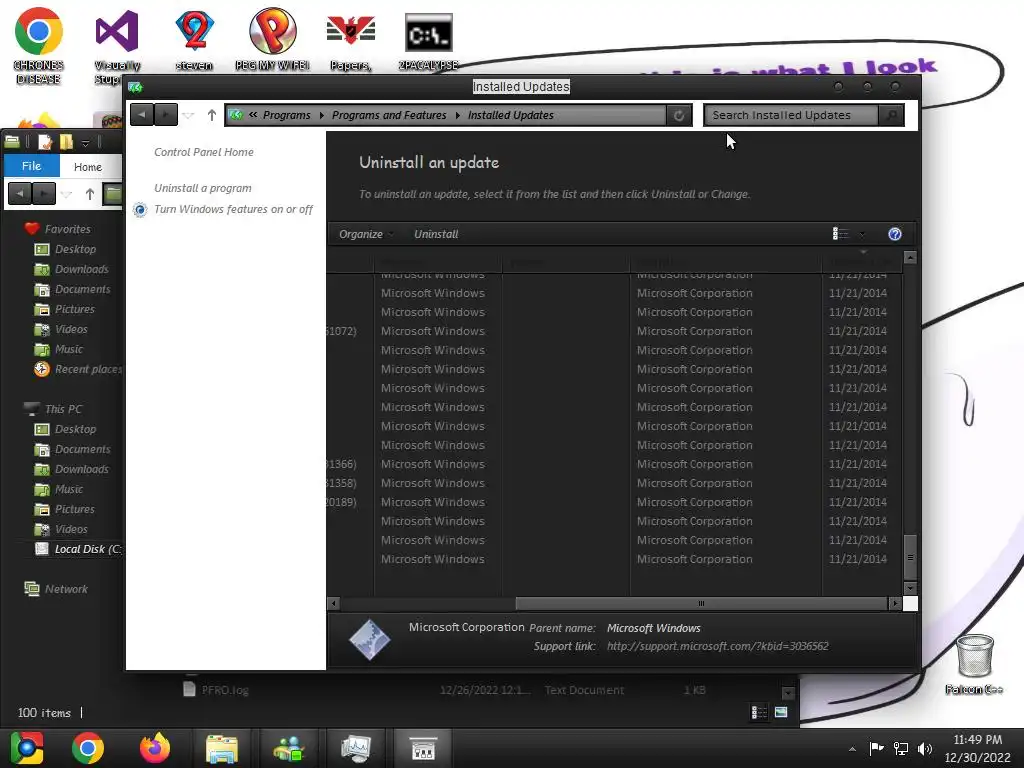Refresh the Installed Updates address bar
The width and height of the screenshot is (1024, 768).
[679, 115]
